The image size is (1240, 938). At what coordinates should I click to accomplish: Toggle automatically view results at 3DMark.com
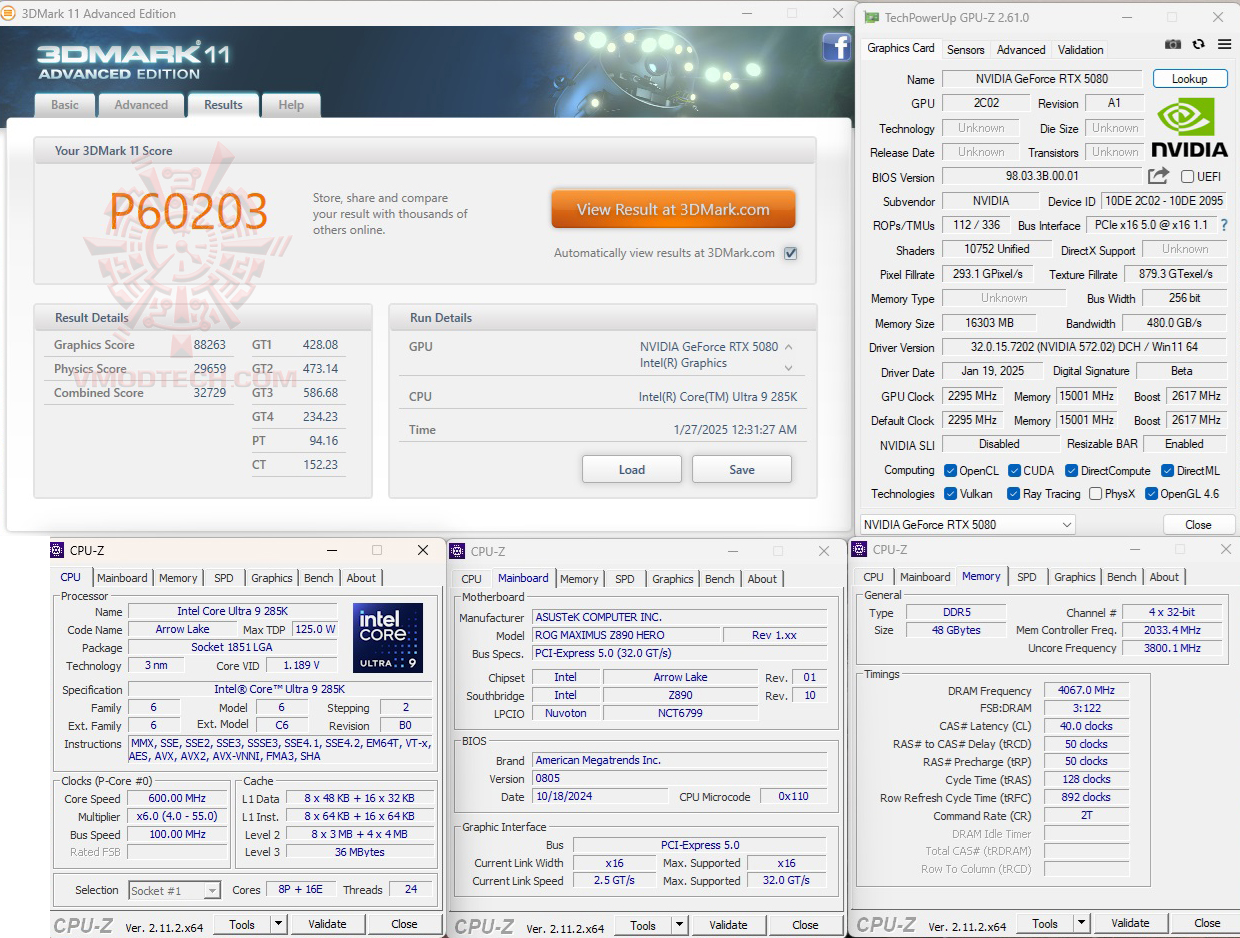point(790,253)
